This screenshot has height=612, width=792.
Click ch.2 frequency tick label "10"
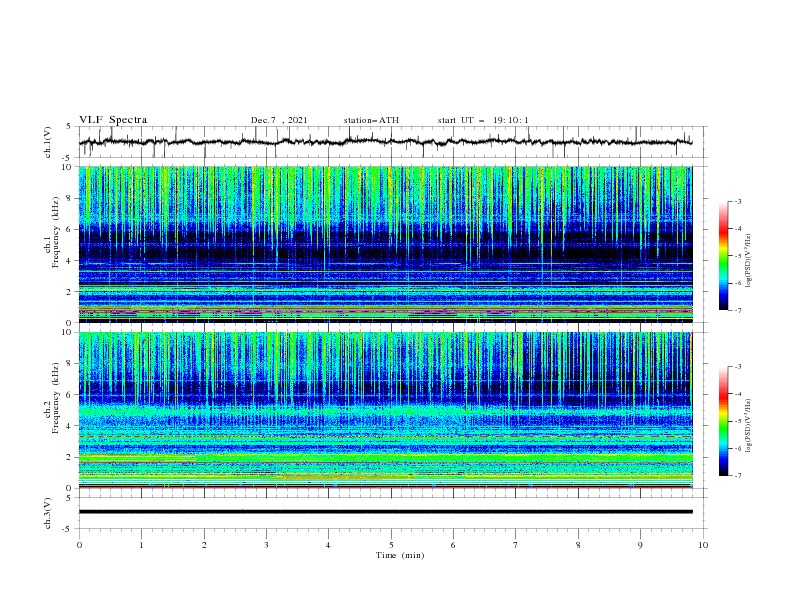(68, 332)
